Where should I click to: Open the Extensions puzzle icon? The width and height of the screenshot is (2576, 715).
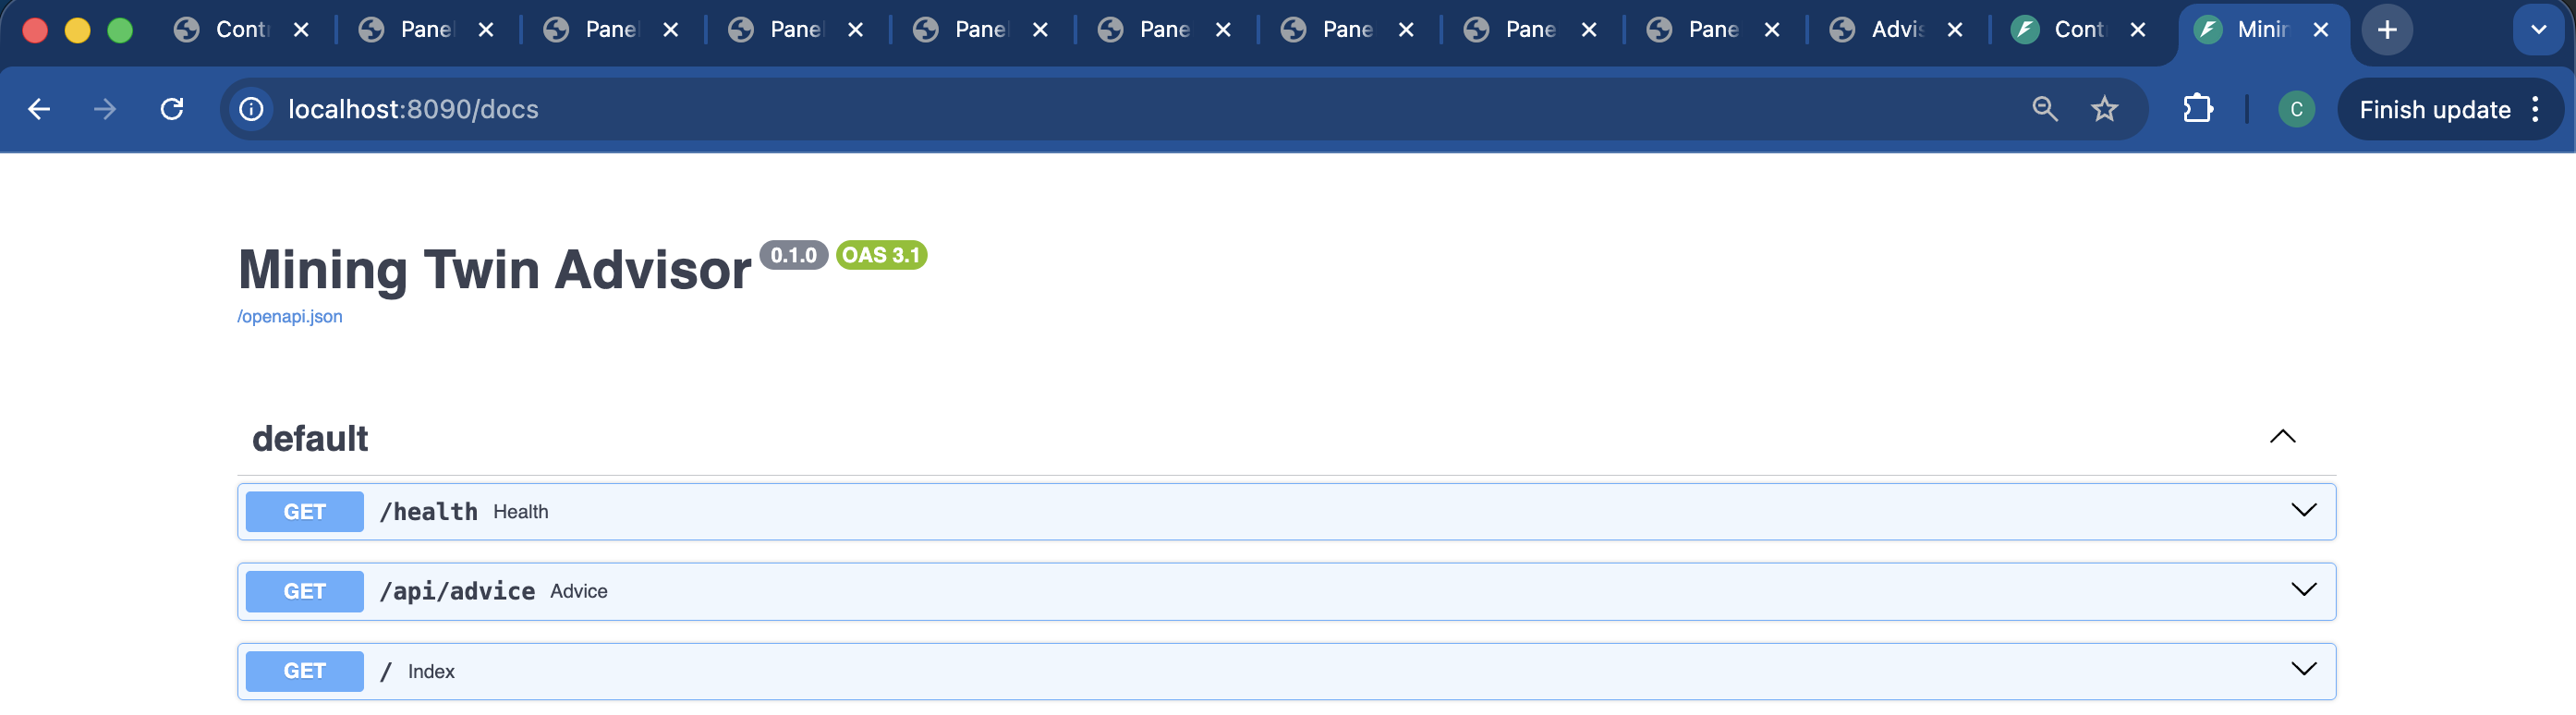2198,109
